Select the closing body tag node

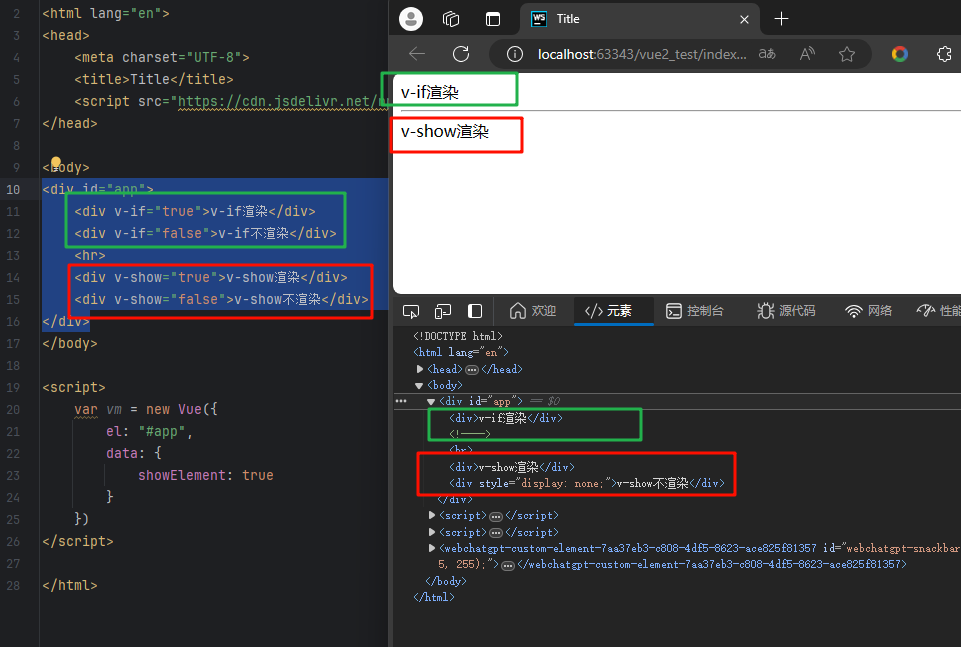(x=446, y=581)
